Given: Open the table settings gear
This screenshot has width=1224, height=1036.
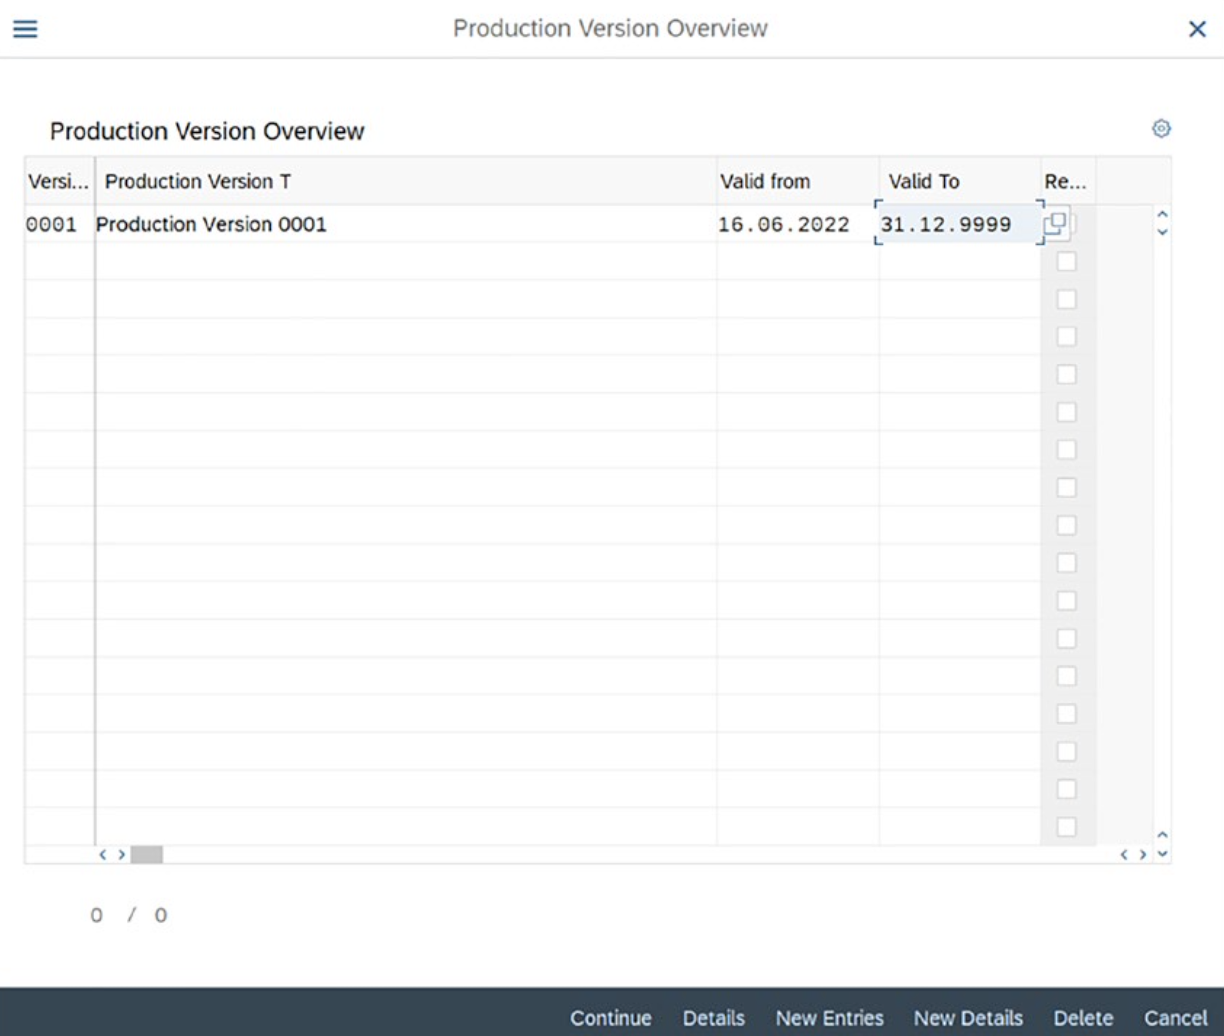Looking at the screenshot, I should point(1161,128).
